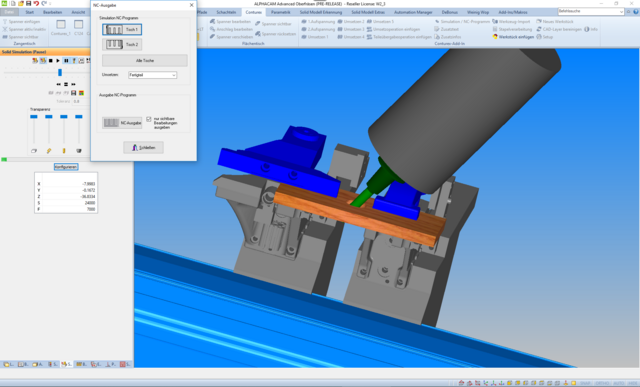The width and height of the screenshot is (640, 387).
Task: Open the Datei application menu
Action: point(9,12)
